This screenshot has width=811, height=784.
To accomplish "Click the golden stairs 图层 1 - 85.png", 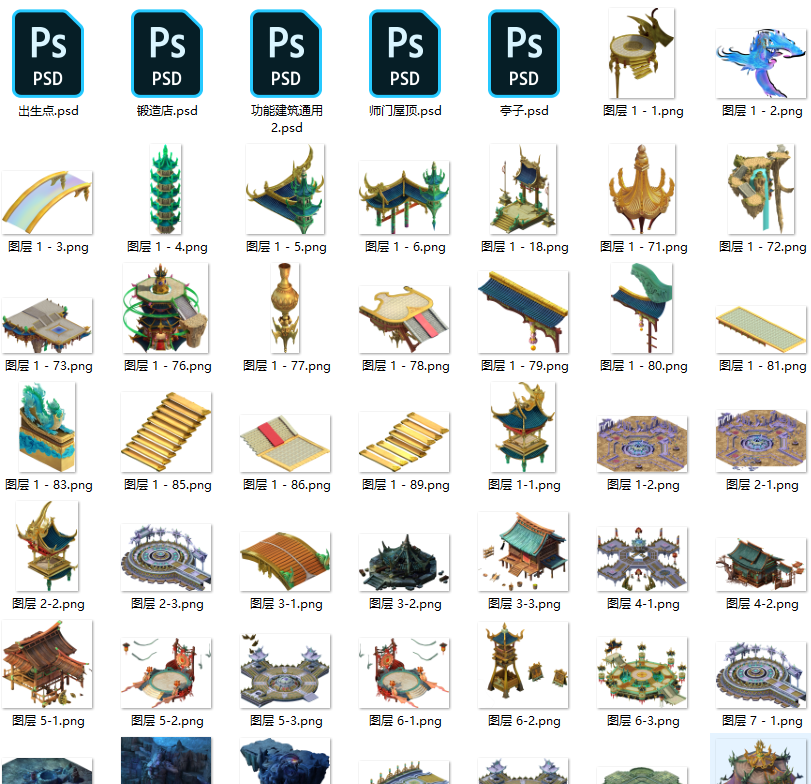I will pos(166,430).
